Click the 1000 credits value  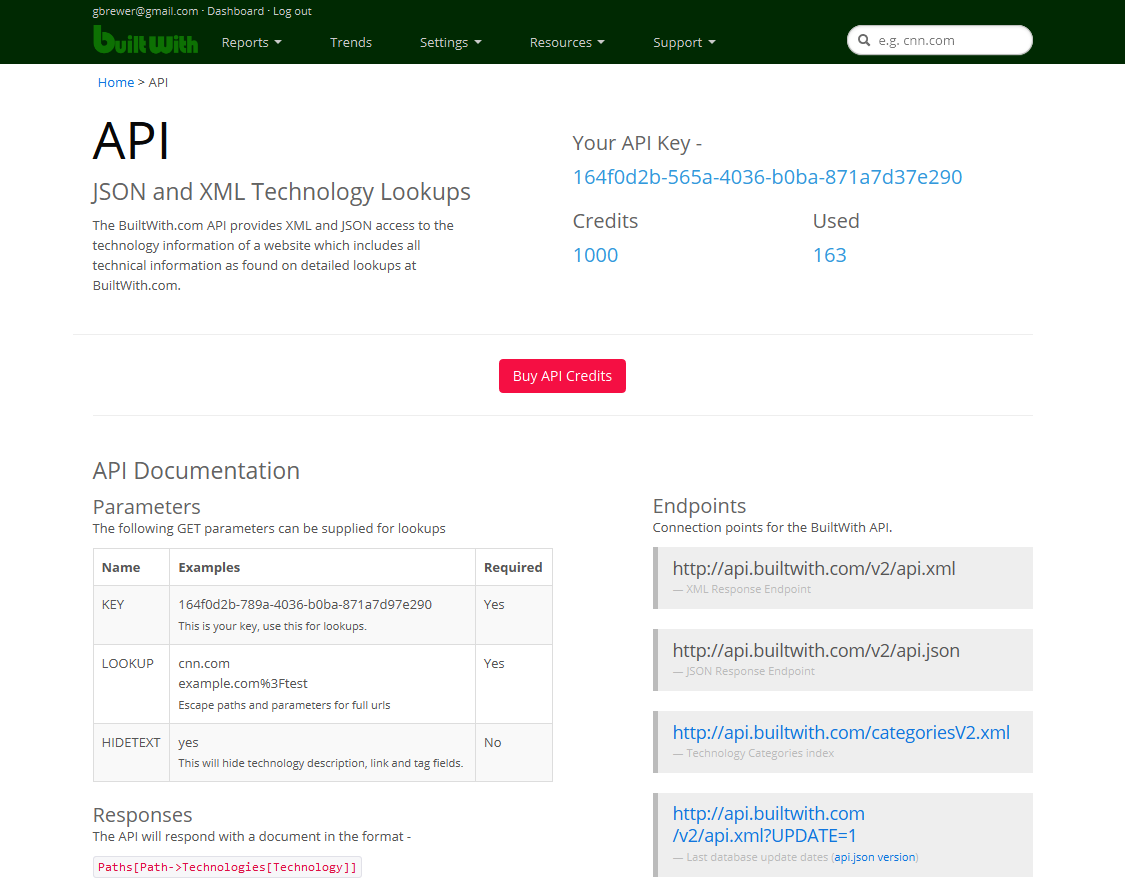tap(595, 255)
